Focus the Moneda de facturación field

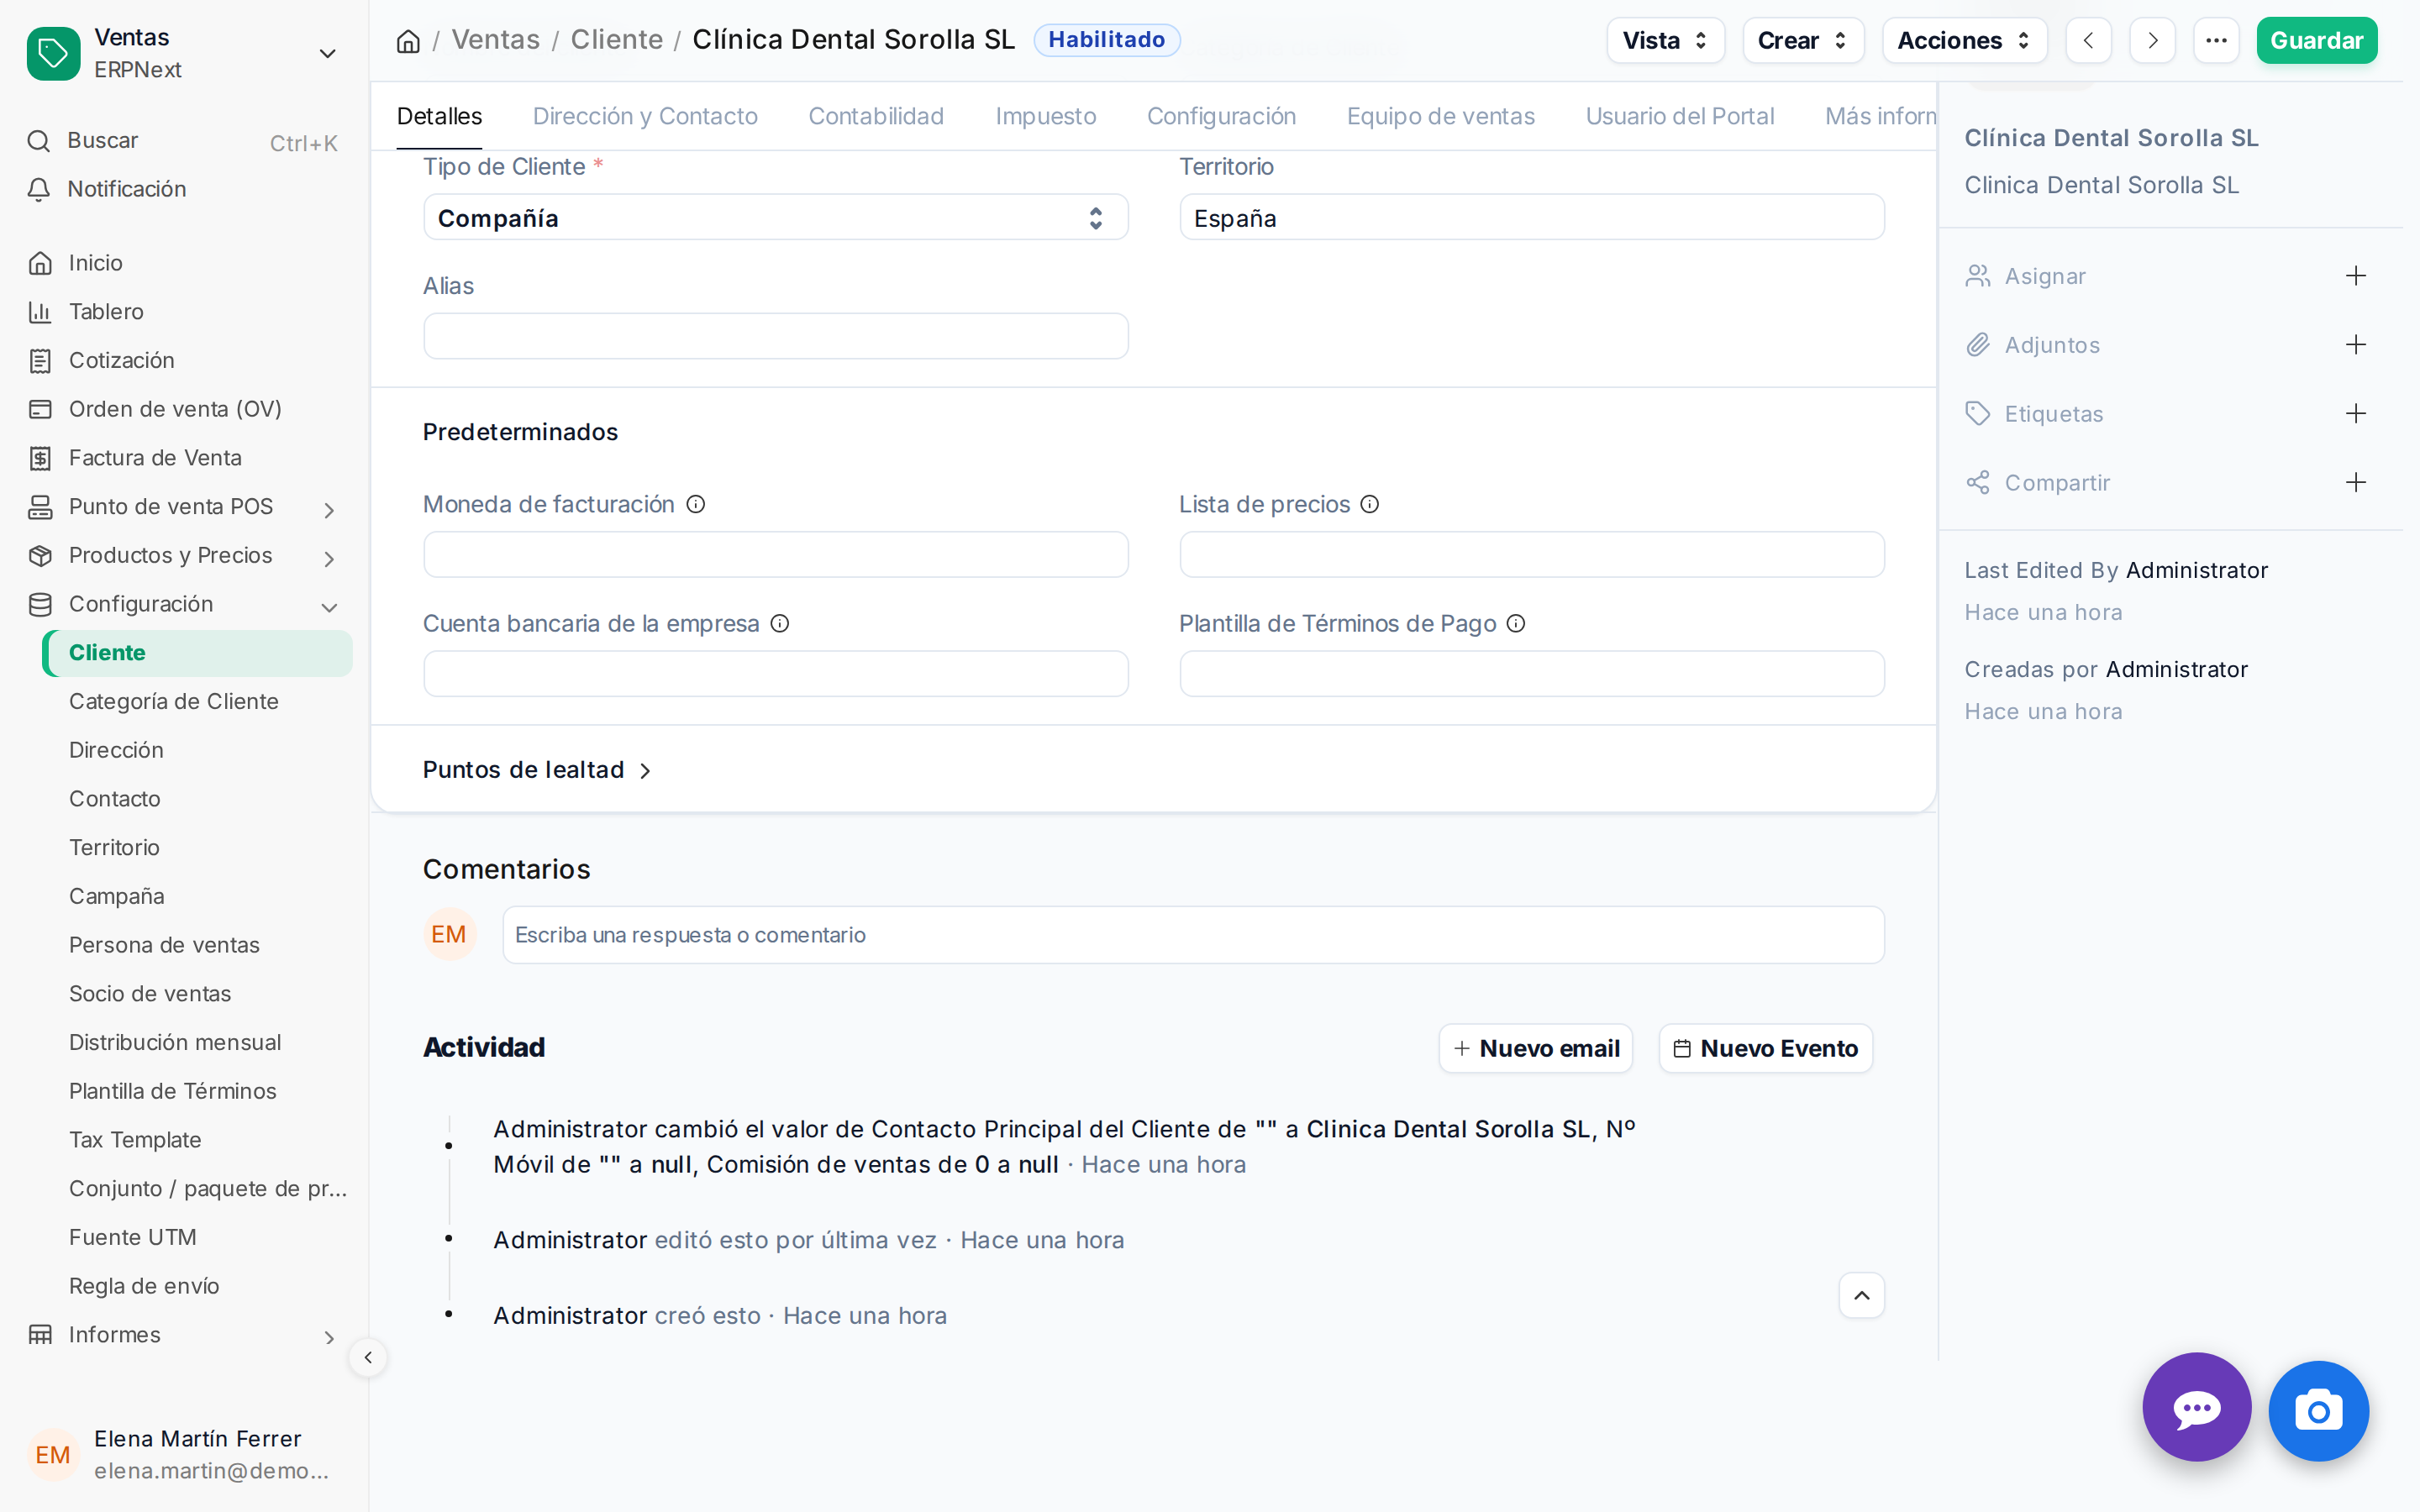[776, 554]
